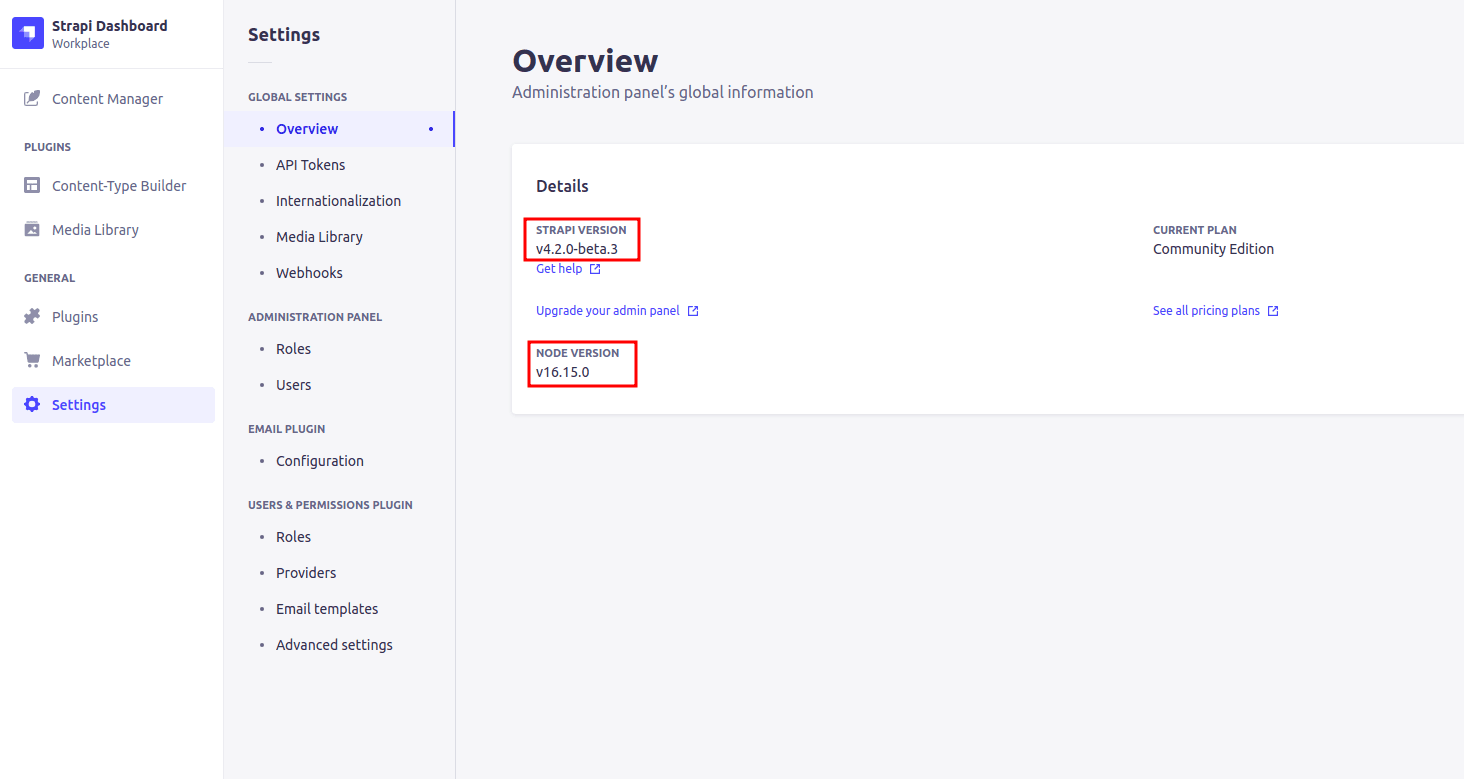Click external icon beside See all pricing plans
Screen dimensions: 1464x779
click(1273, 311)
